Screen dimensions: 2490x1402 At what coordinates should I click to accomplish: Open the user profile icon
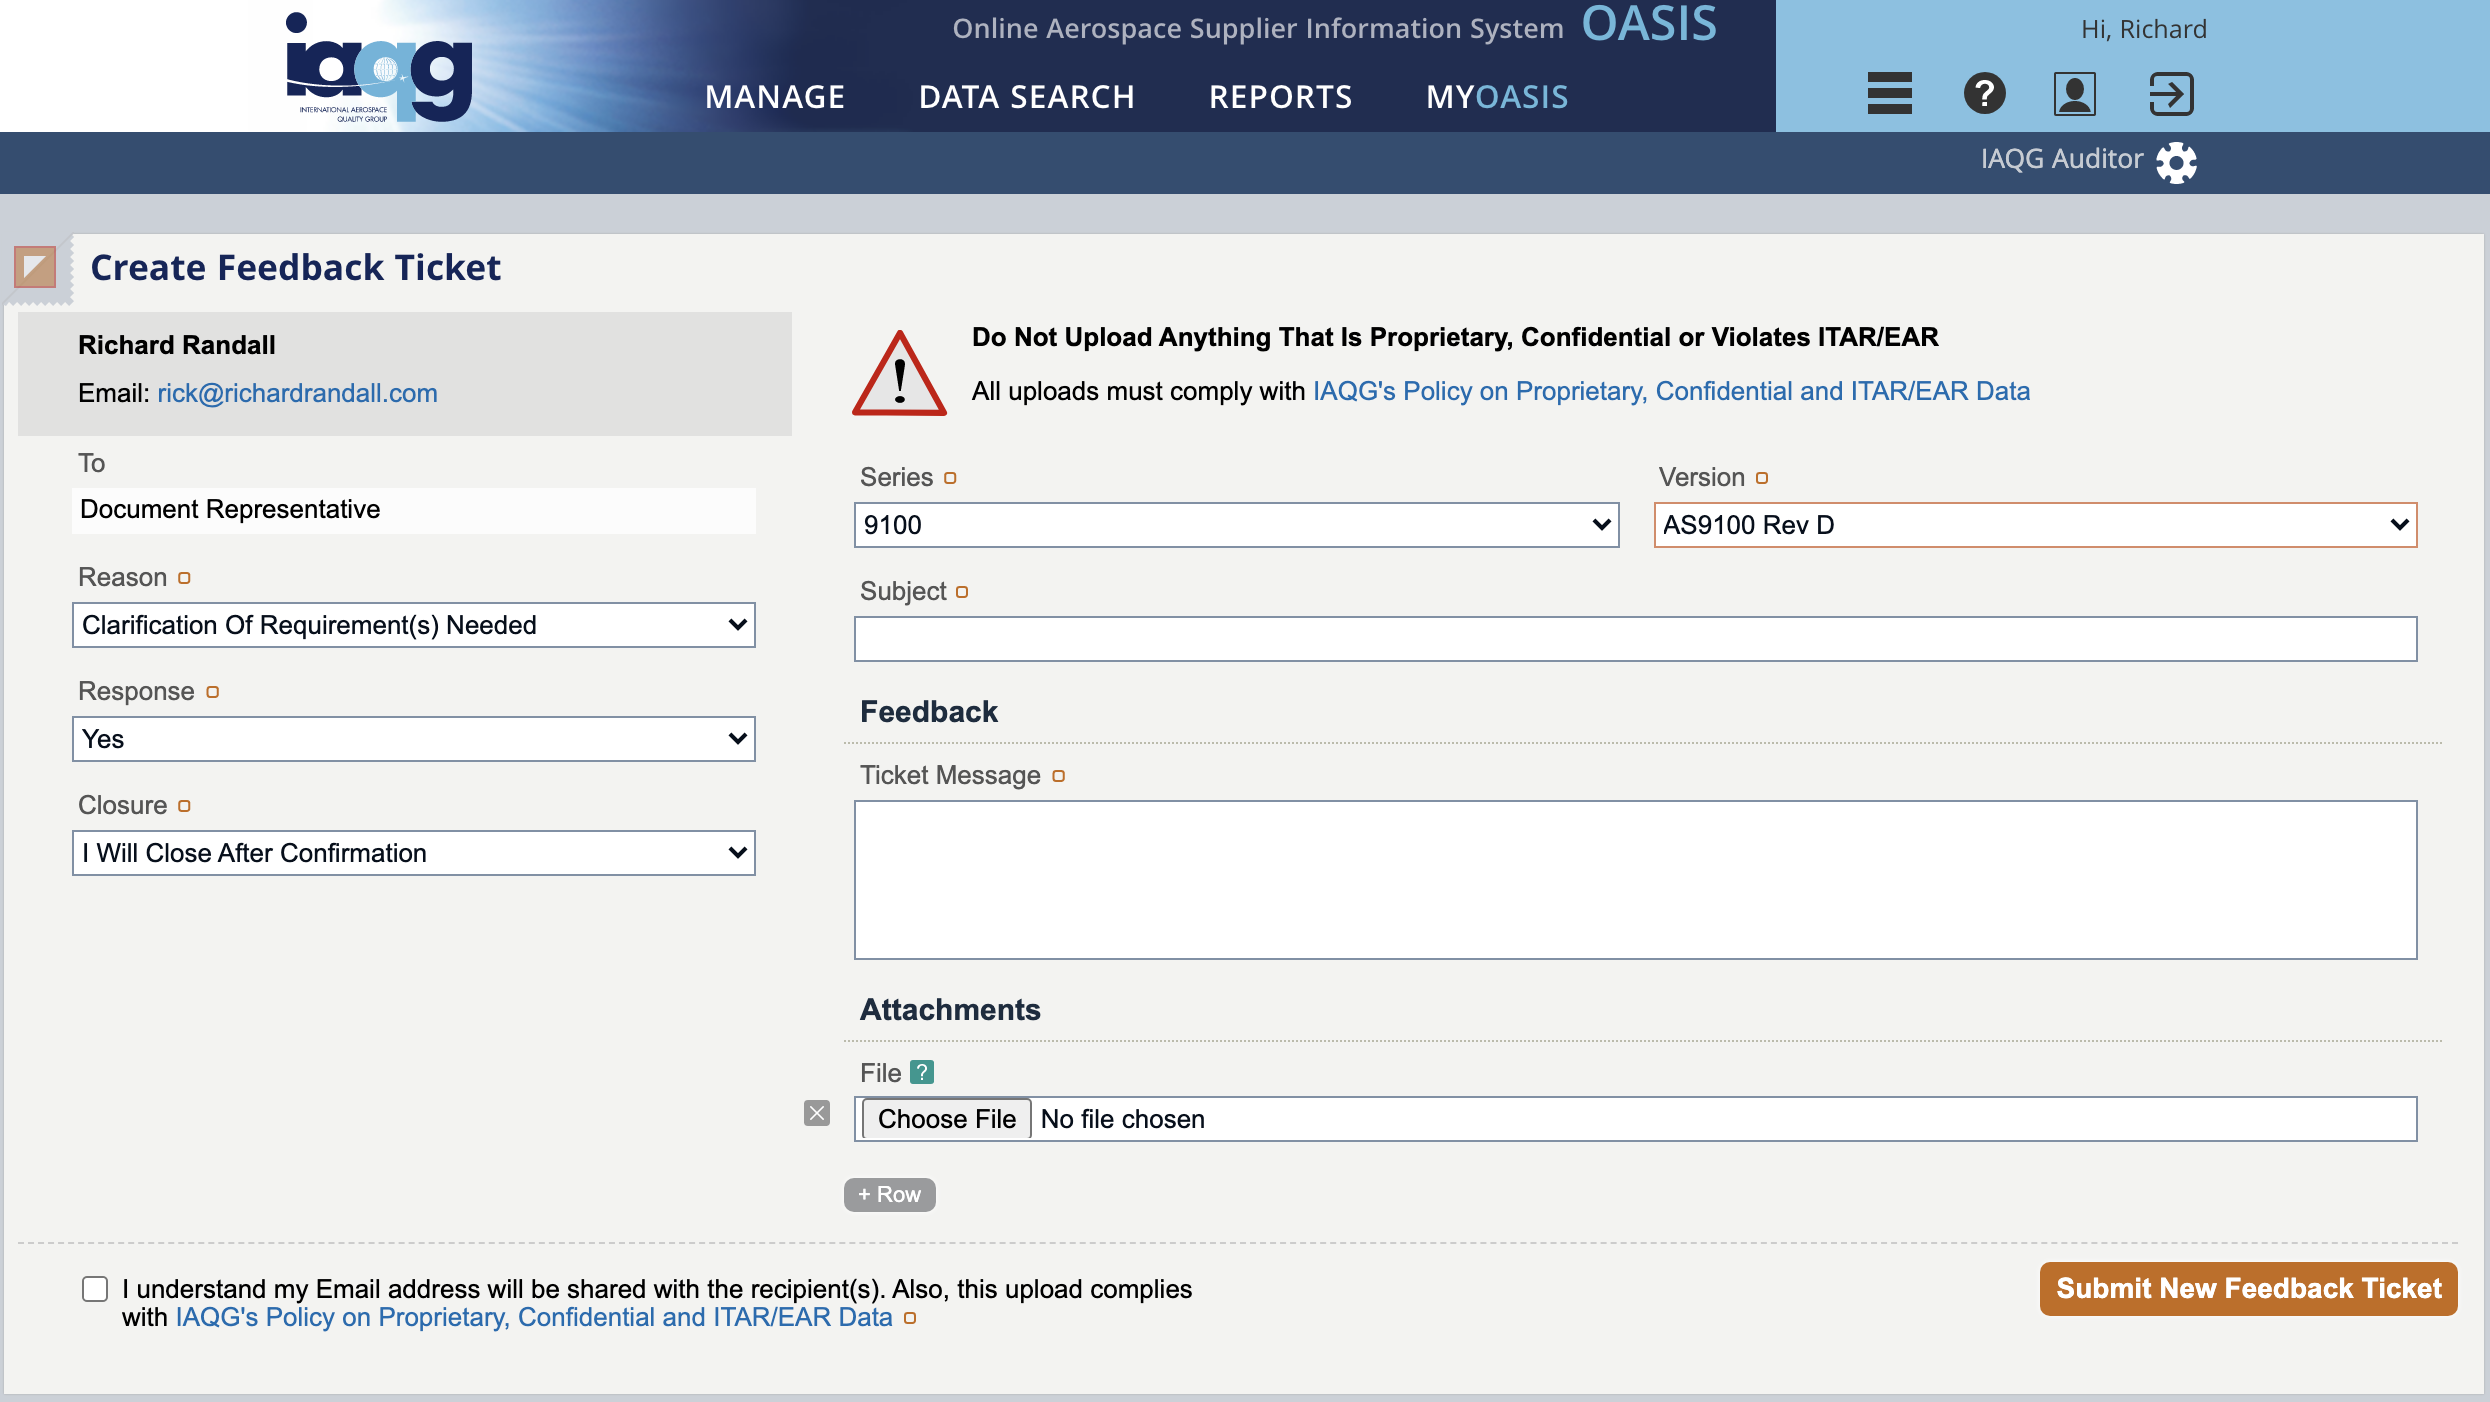2075,93
